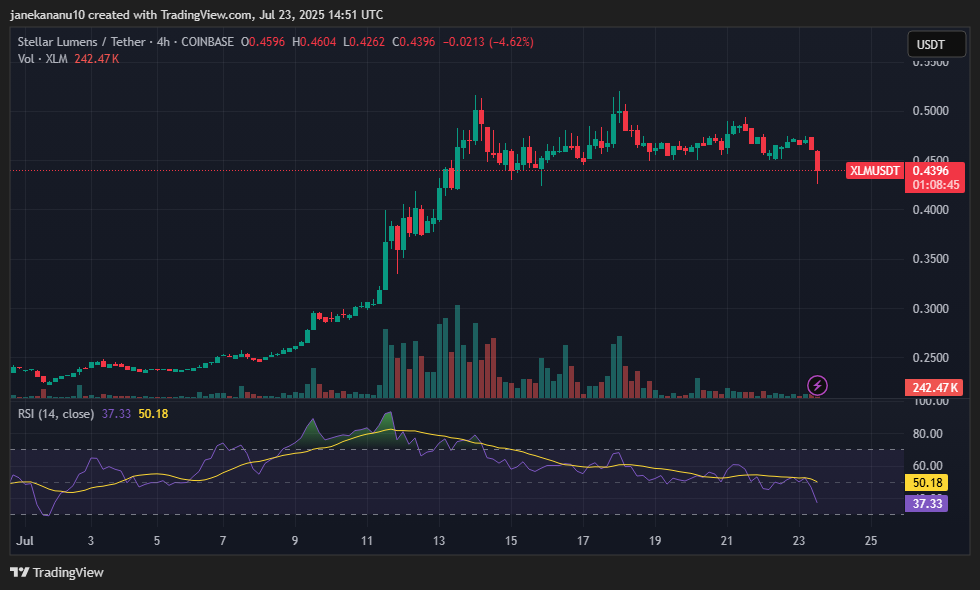Click the TradingView logo at bottom left
Image resolution: width=980 pixels, height=590 pixels.
pyautogui.click(x=57, y=572)
